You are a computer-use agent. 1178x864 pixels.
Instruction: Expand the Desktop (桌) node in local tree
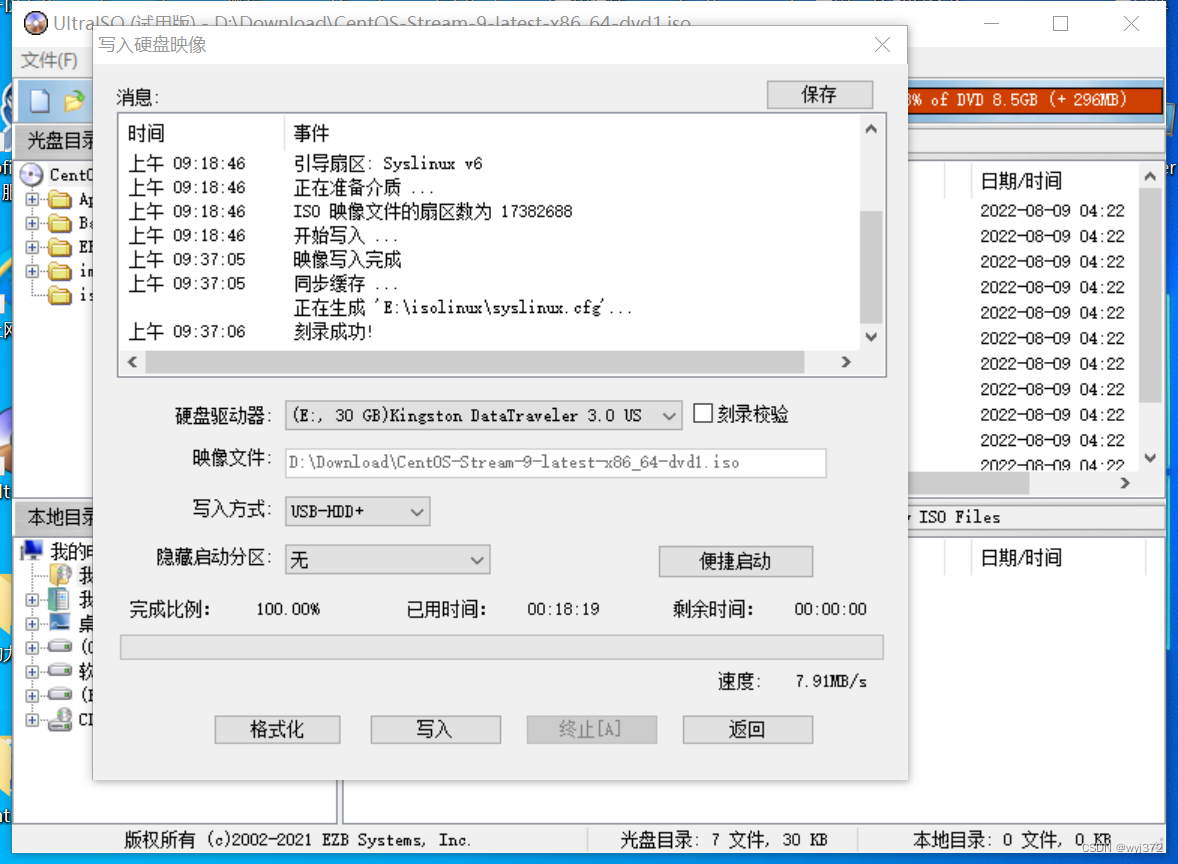click(x=32, y=624)
